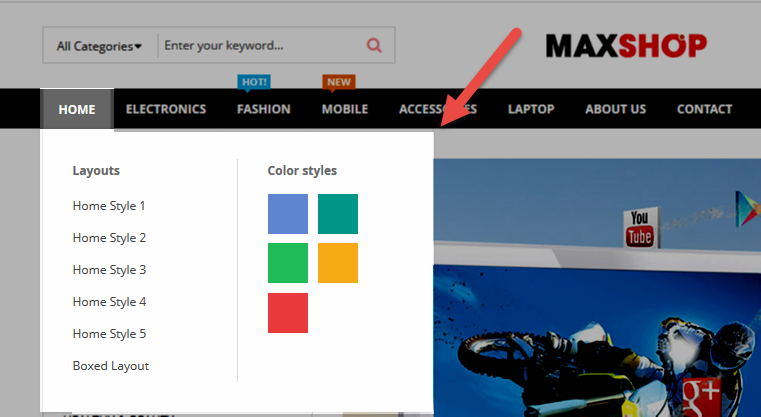Click the Google Plus icon in the banner

pyautogui.click(x=702, y=397)
